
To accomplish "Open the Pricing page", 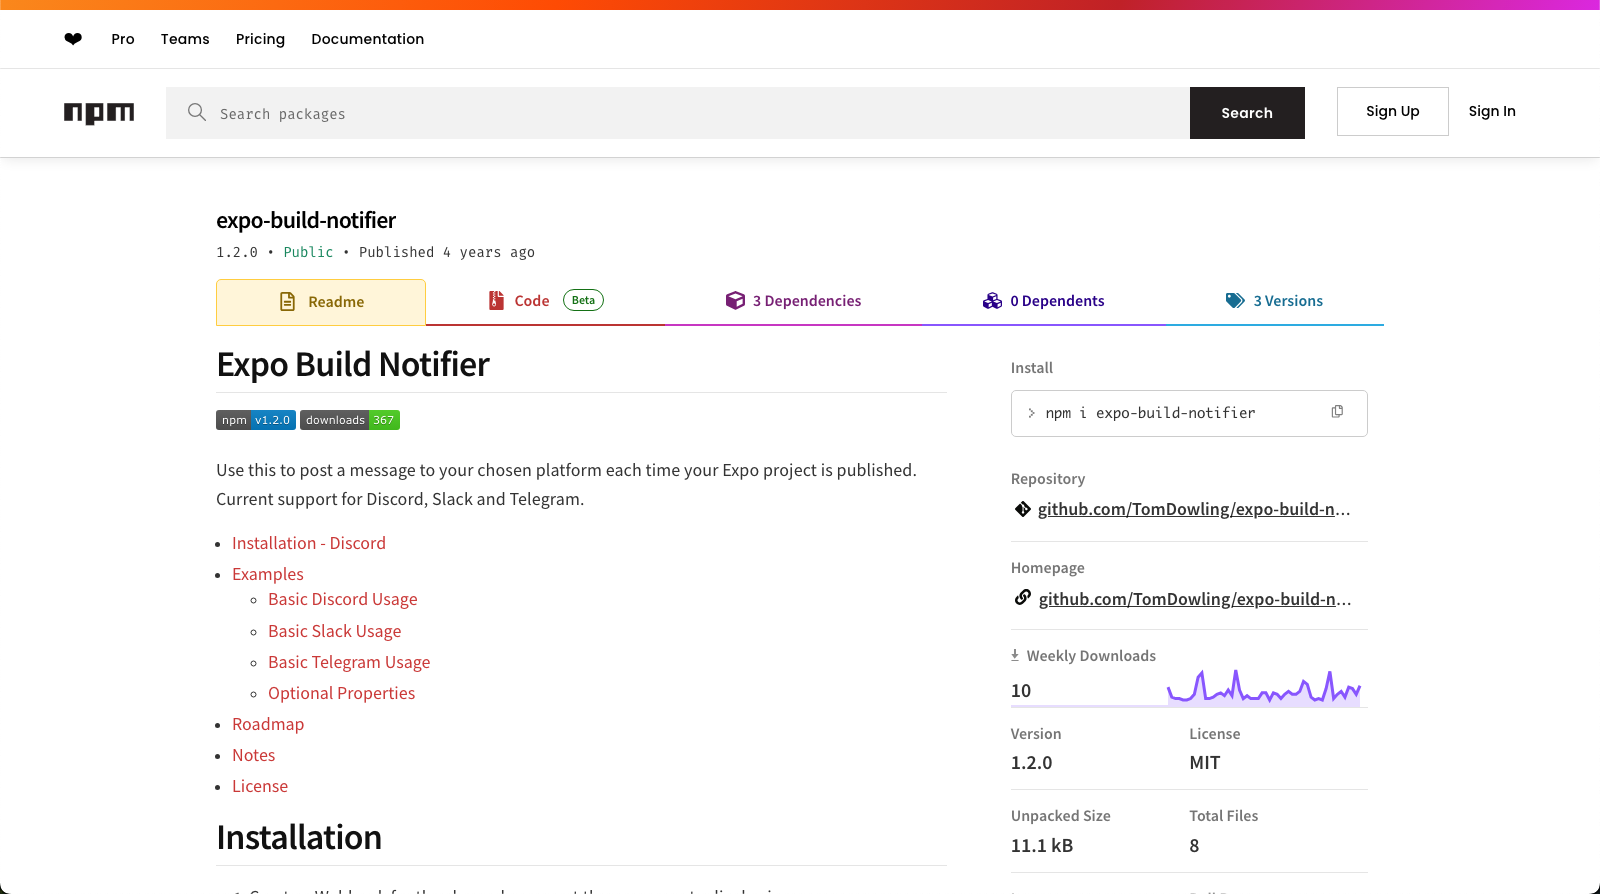I will pyautogui.click(x=260, y=39).
